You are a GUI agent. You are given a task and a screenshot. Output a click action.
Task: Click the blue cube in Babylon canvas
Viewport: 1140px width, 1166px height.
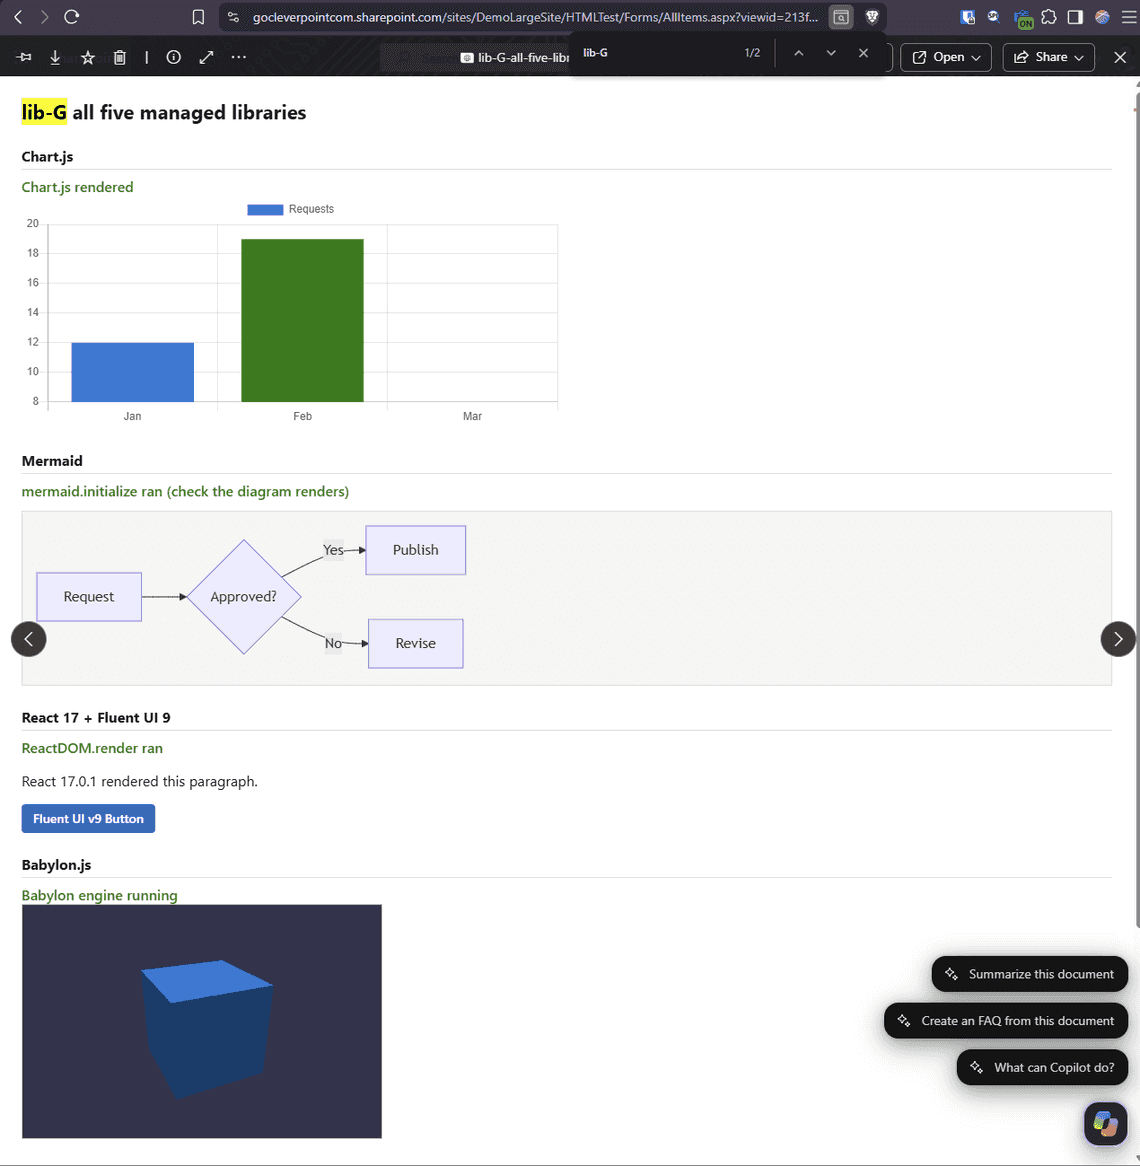coord(207,1029)
